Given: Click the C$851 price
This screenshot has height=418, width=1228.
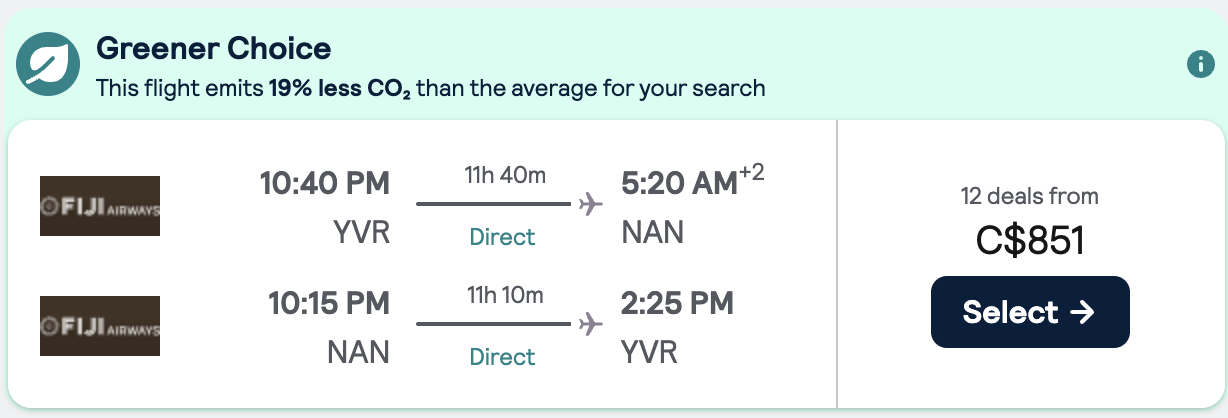Looking at the screenshot, I should (1030, 240).
